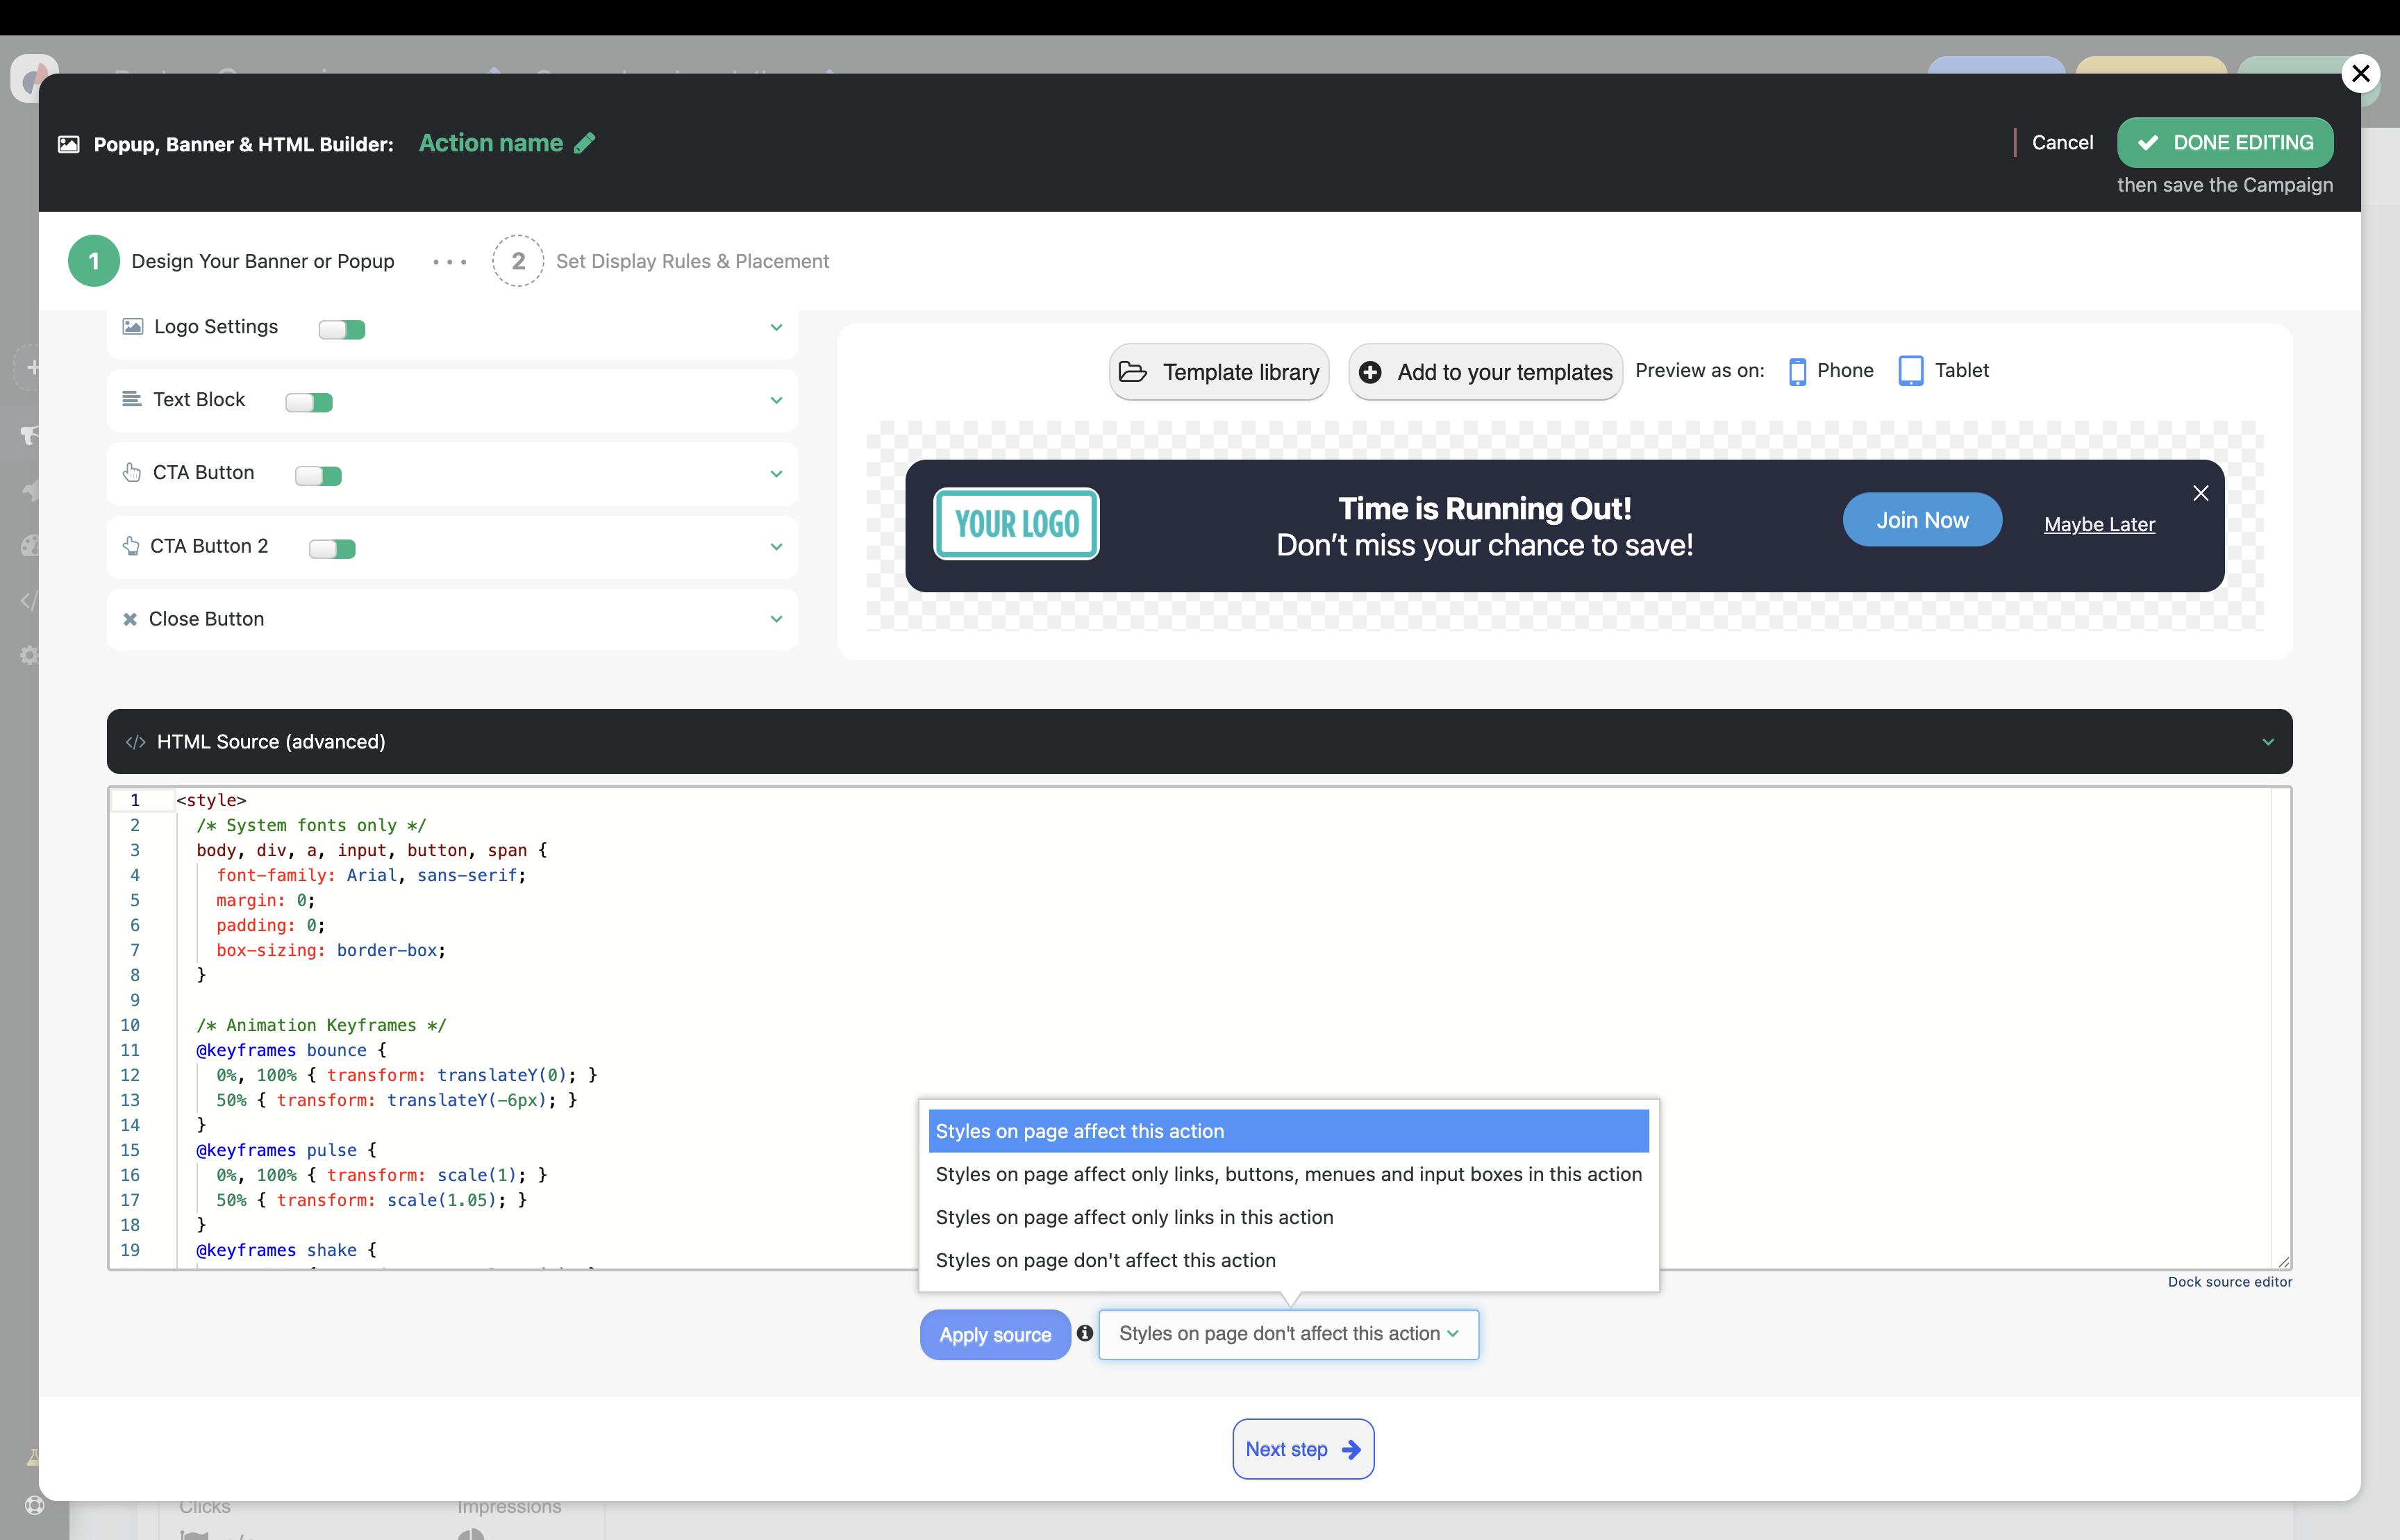This screenshot has height=1540, width=2400.
Task: Collapse the HTML Source (advanced) panel chevron
Action: [2268, 742]
